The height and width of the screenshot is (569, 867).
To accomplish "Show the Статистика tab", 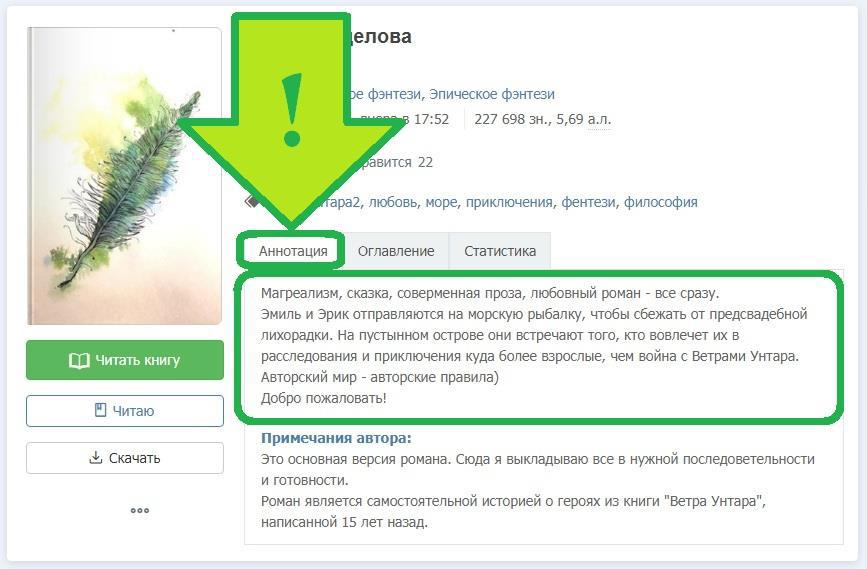I will [x=500, y=251].
